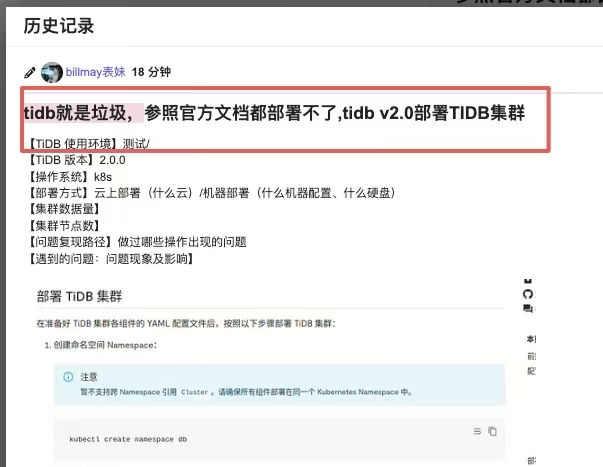Click the copy code icon

click(x=492, y=431)
